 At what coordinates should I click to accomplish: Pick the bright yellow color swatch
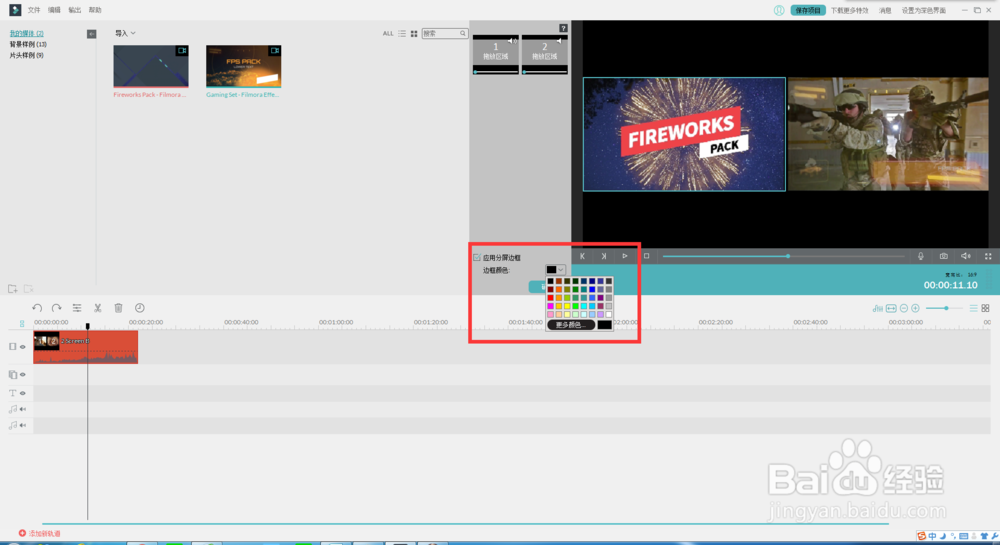[567, 306]
